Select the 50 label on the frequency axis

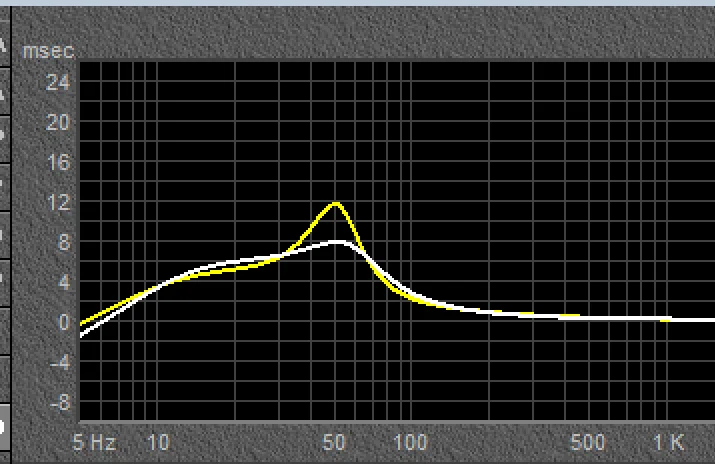click(x=336, y=442)
